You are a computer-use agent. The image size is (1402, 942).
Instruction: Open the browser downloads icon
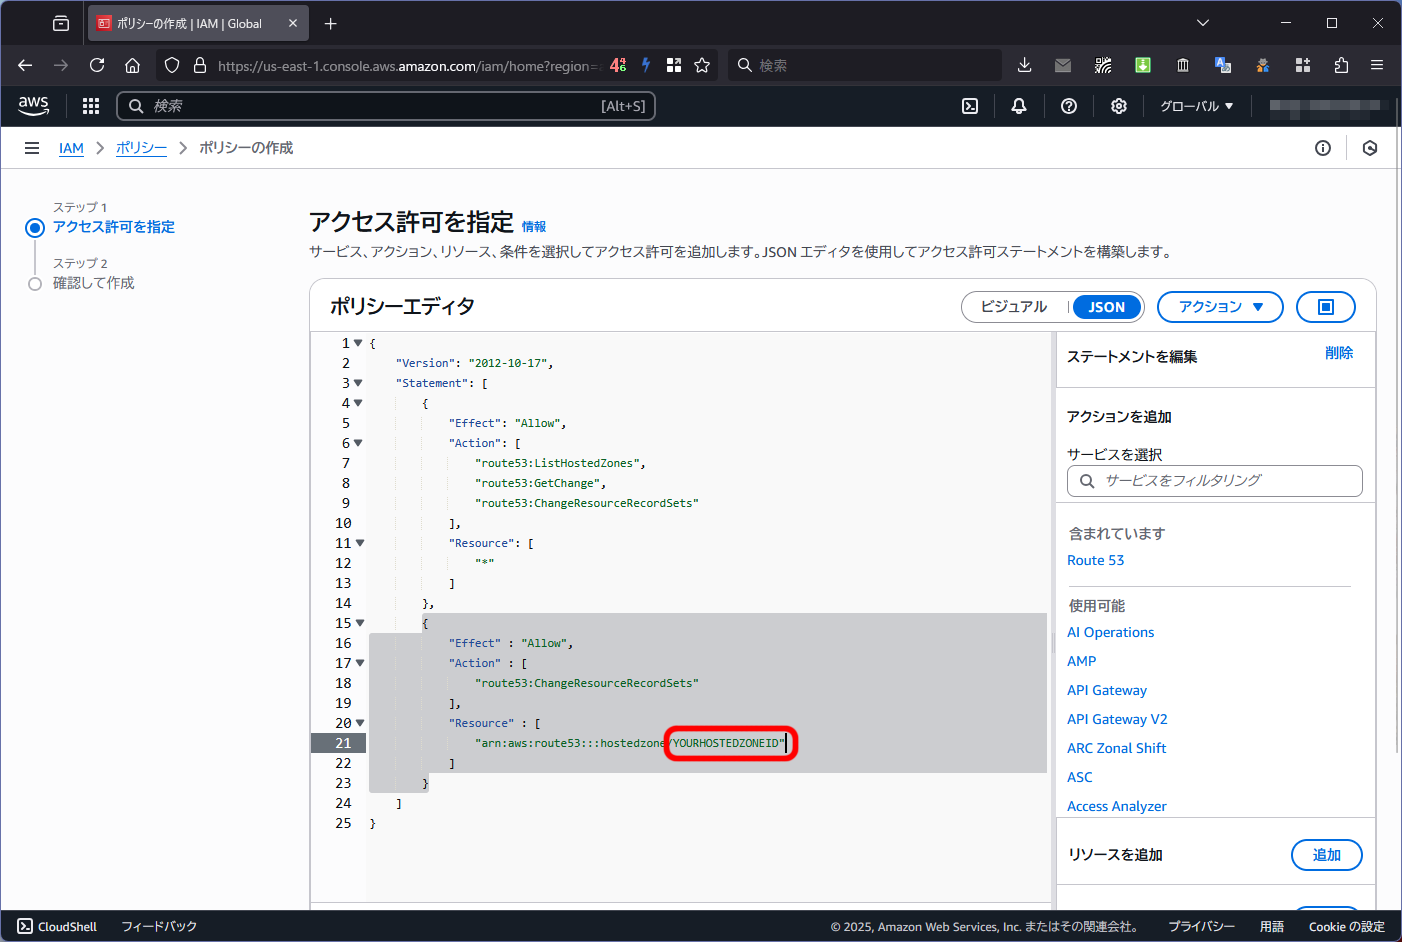pos(1024,65)
